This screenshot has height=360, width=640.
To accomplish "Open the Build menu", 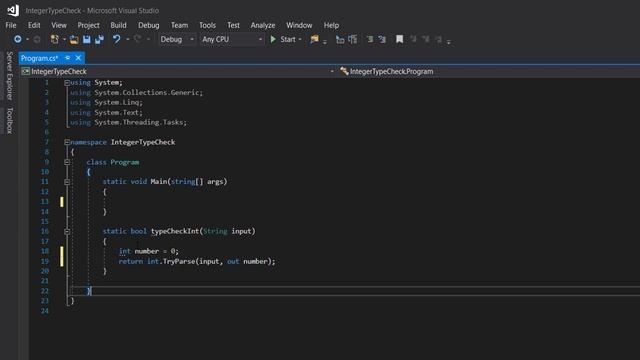I will pyautogui.click(x=118, y=25).
